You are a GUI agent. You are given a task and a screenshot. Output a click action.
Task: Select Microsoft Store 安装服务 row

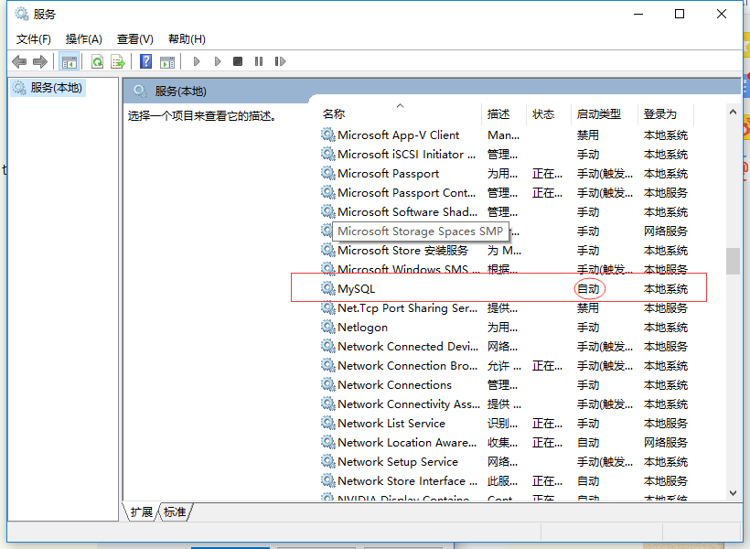pyautogui.click(x=507, y=251)
